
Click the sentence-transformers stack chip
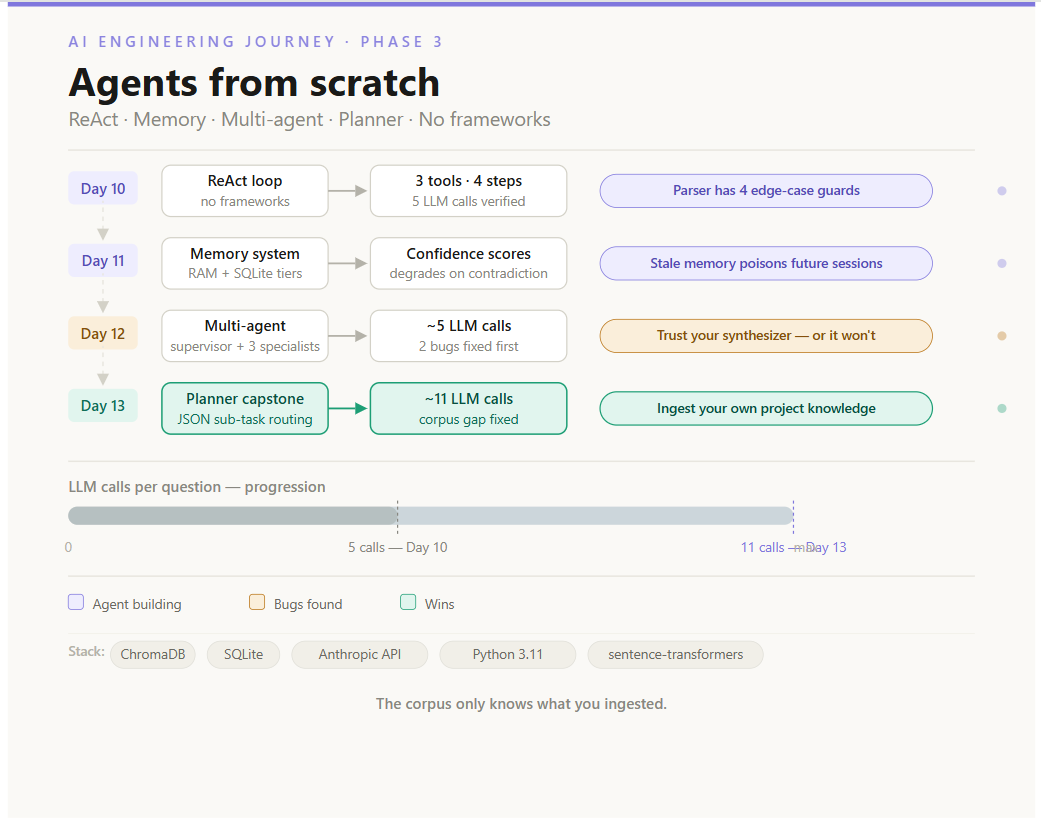pos(675,654)
